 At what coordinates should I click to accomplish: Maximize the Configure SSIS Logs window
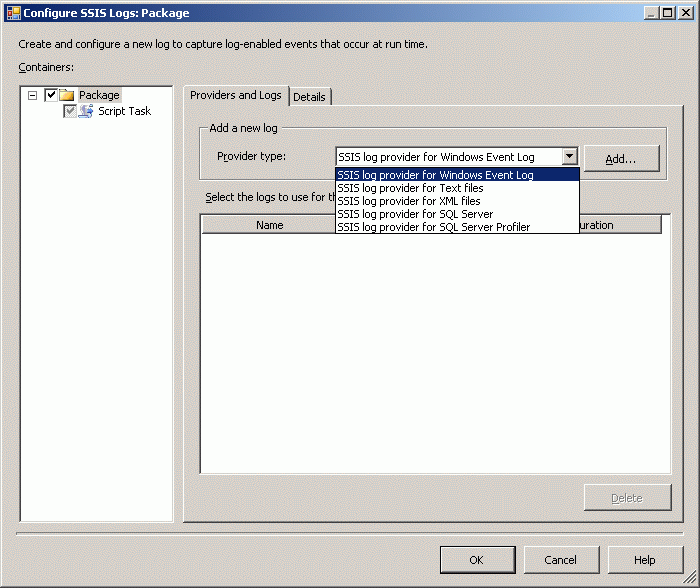pos(668,13)
